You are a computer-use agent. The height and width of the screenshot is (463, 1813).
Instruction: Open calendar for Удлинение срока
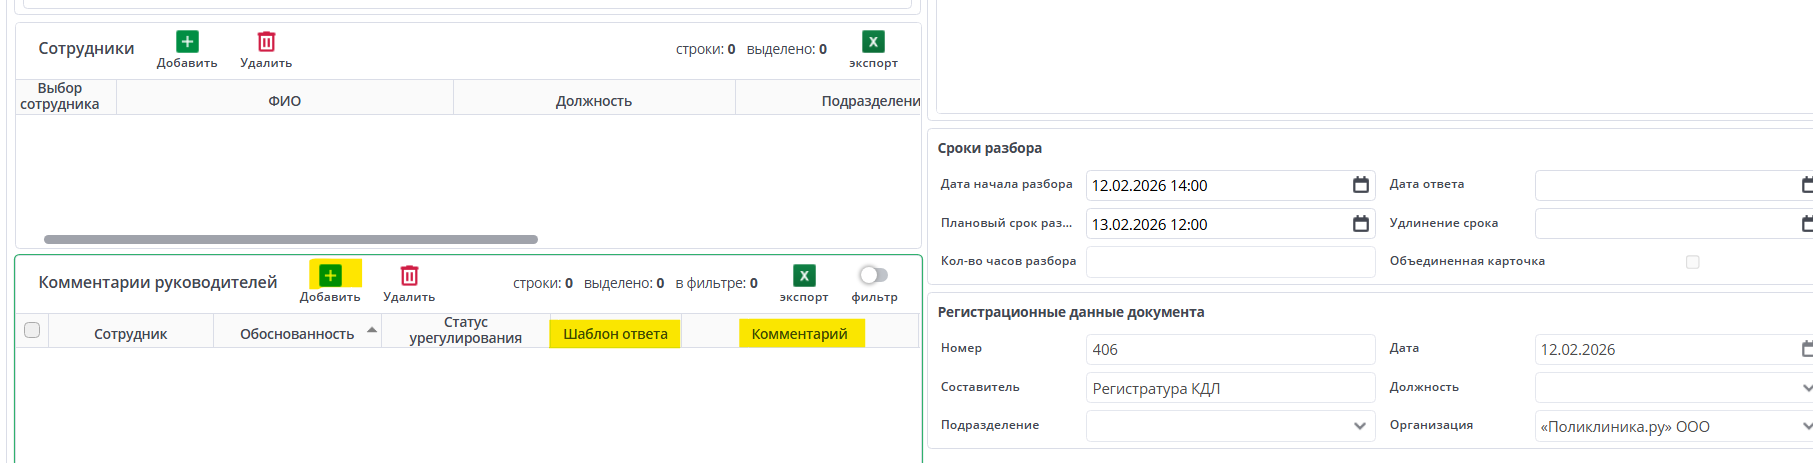tap(1806, 224)
